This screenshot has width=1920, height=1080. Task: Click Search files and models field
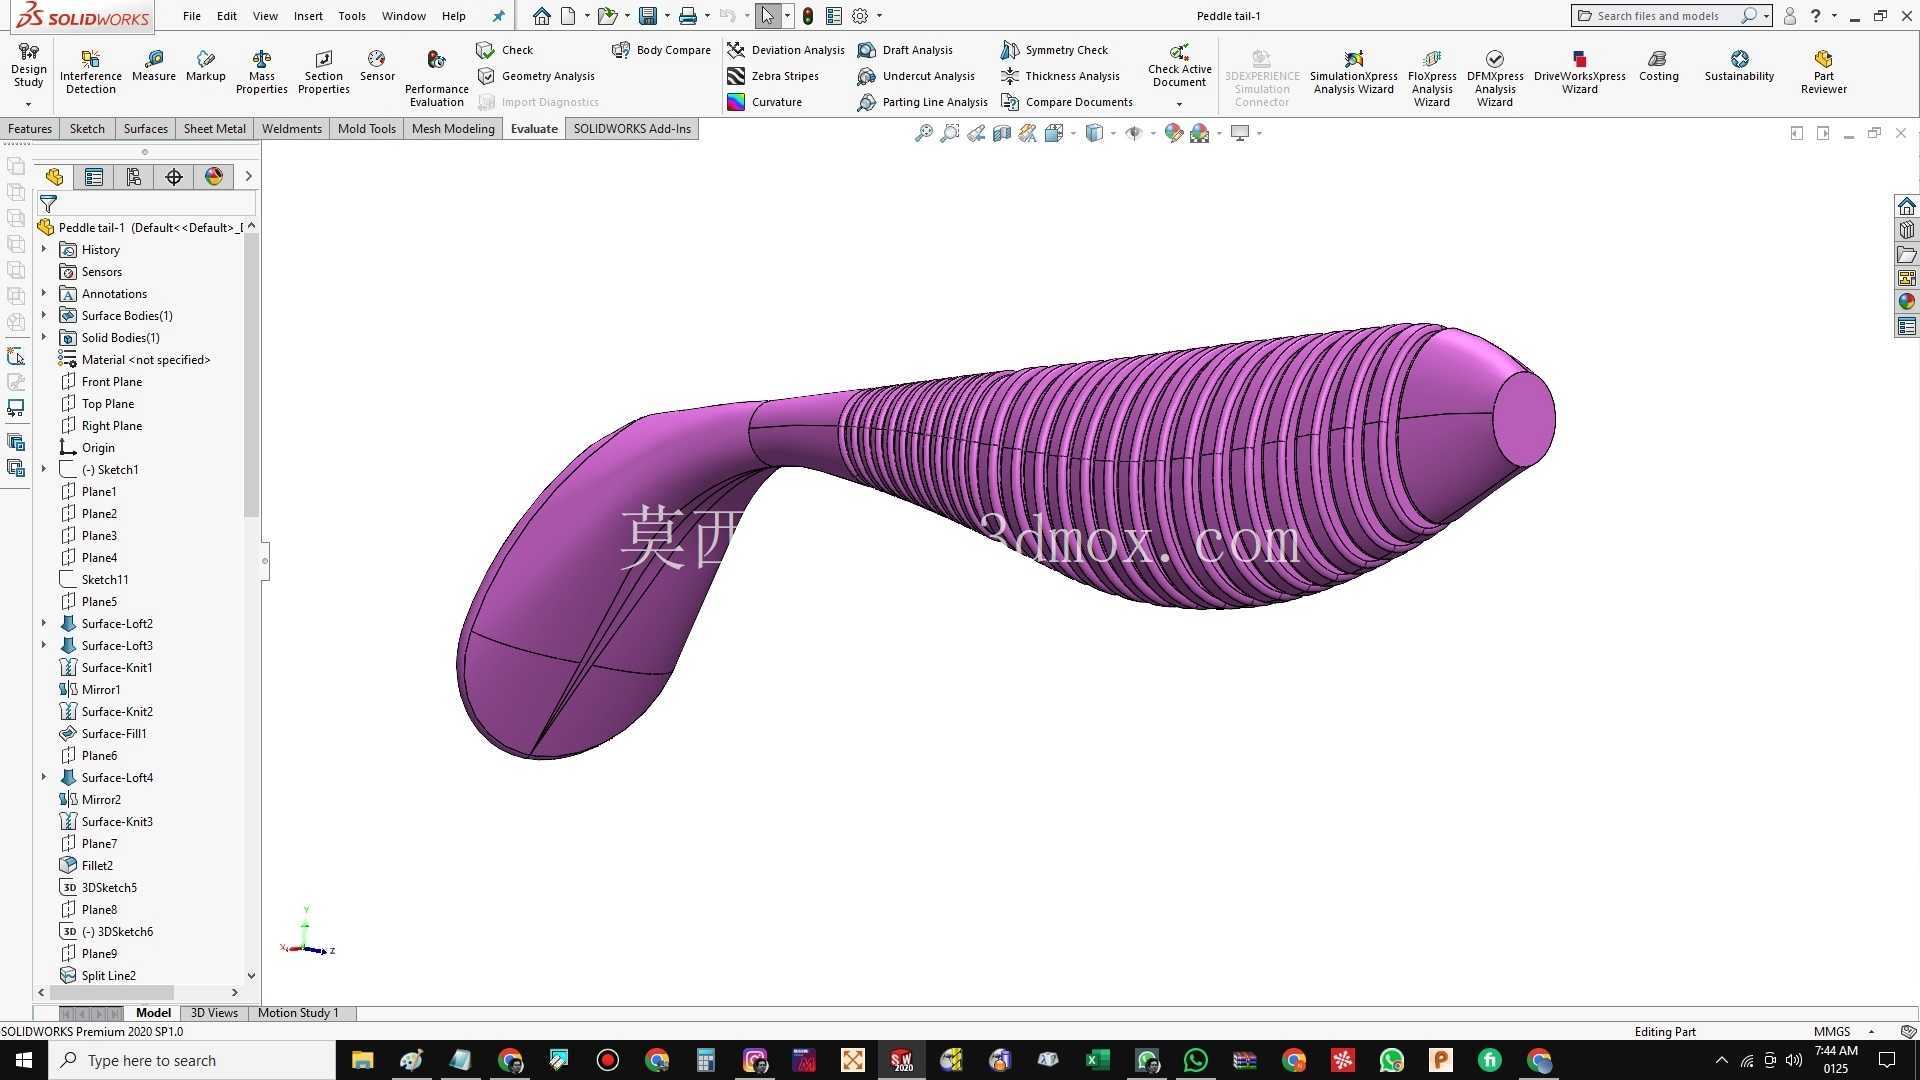pos(1660,16)
